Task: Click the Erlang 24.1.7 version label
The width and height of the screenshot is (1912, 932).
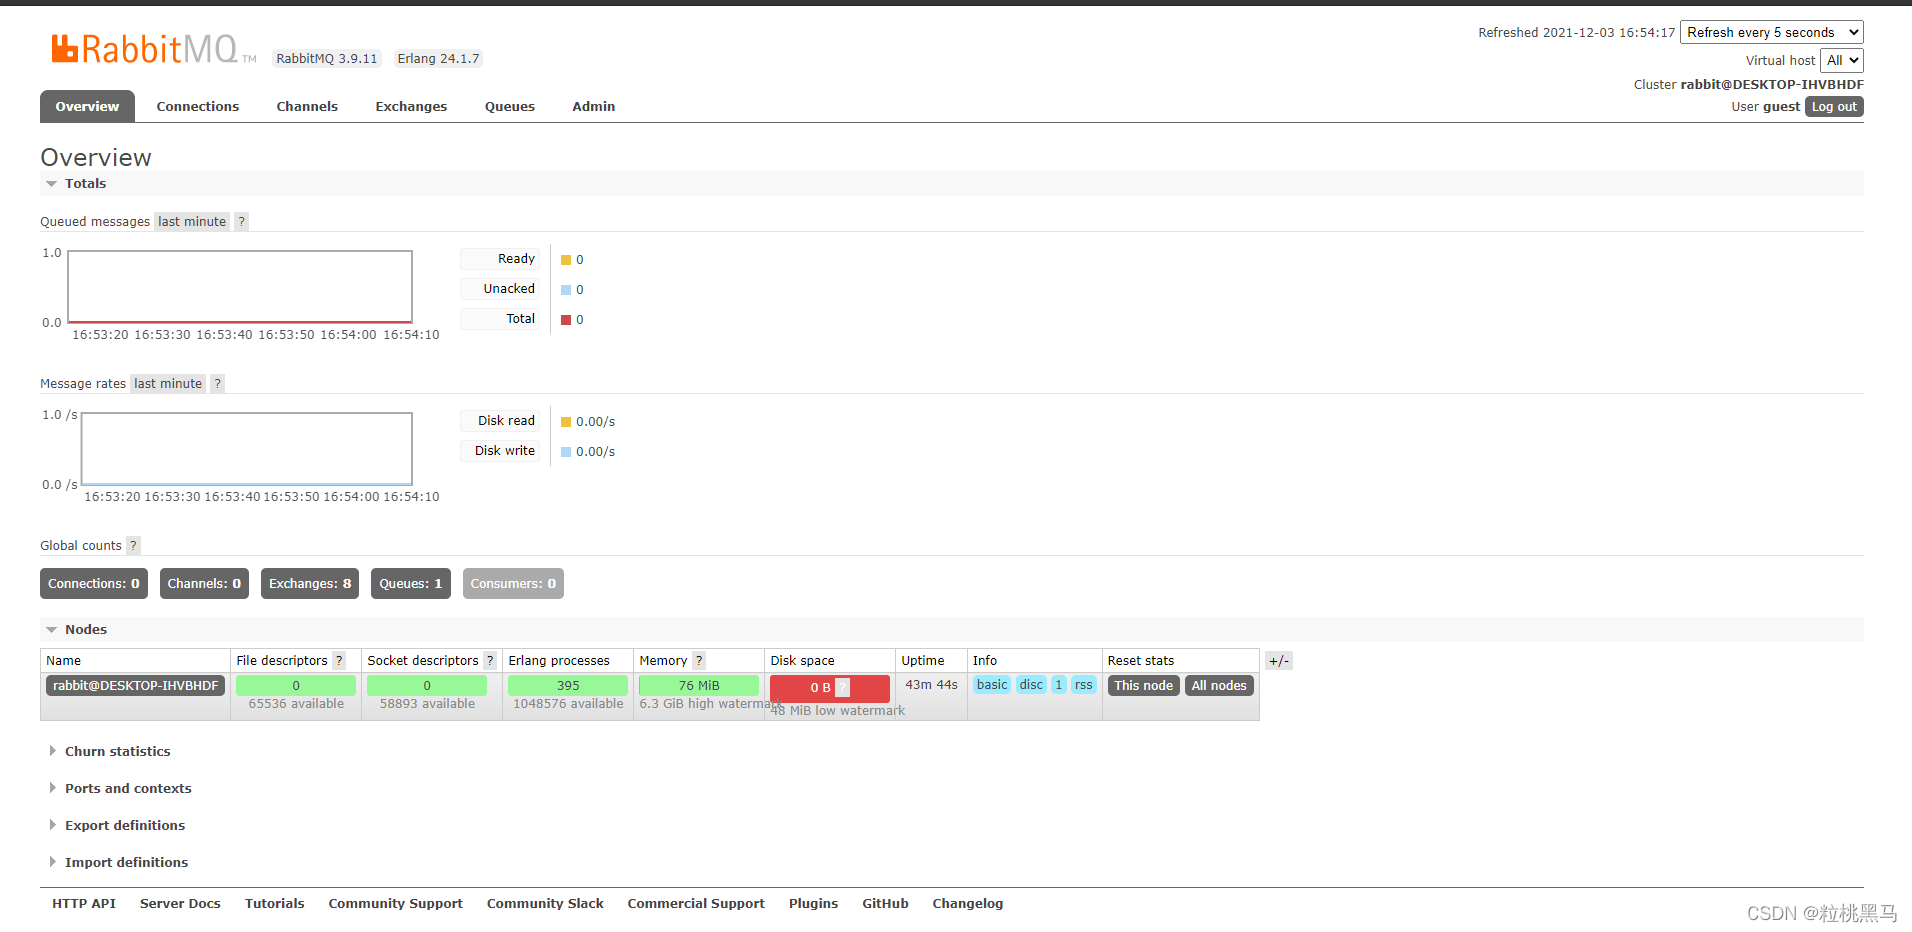Action: point(438,59)
